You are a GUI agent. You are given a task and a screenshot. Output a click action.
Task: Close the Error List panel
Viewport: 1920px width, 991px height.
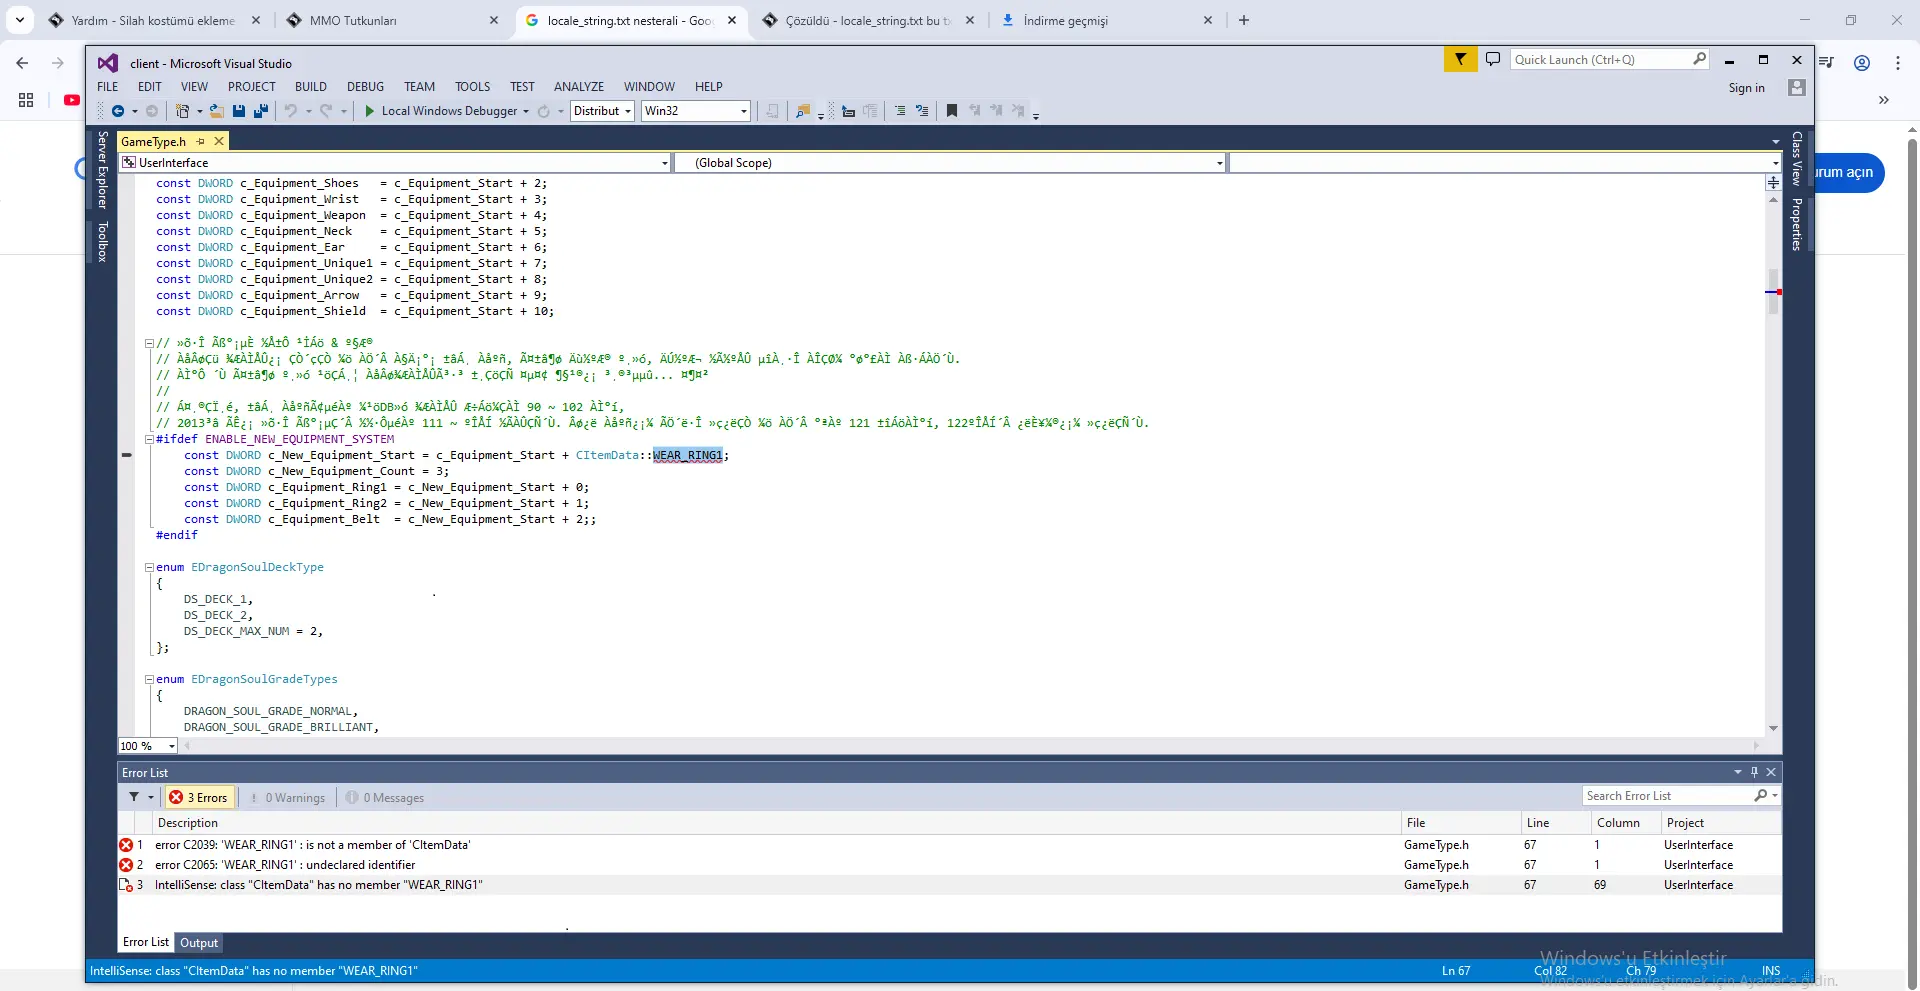[1771, 772]
